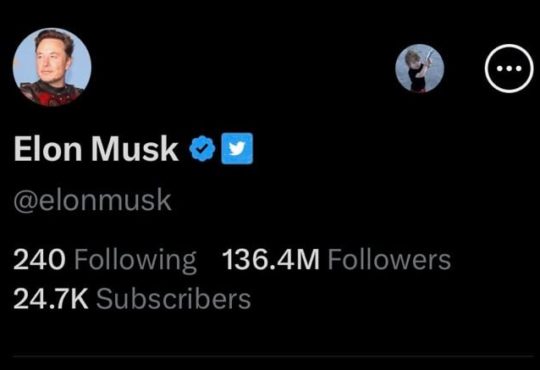Open the 24.7K Subscribers list
Image resolution: width=540 pixels, height=370 pixels.
click(132, 299)
